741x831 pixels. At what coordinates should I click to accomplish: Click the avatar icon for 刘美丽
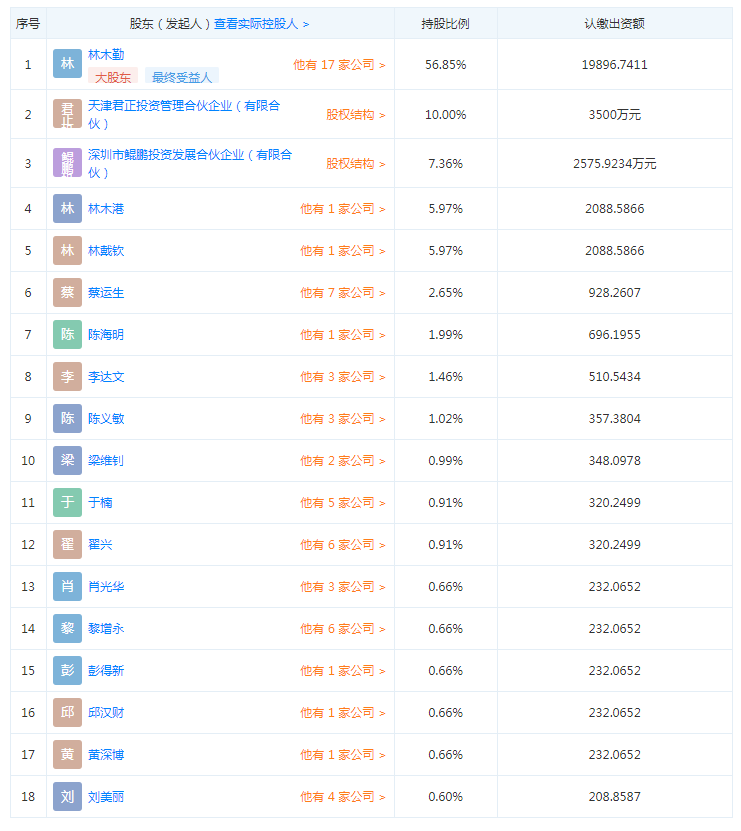pyautogui.click(x=67, y=797)
